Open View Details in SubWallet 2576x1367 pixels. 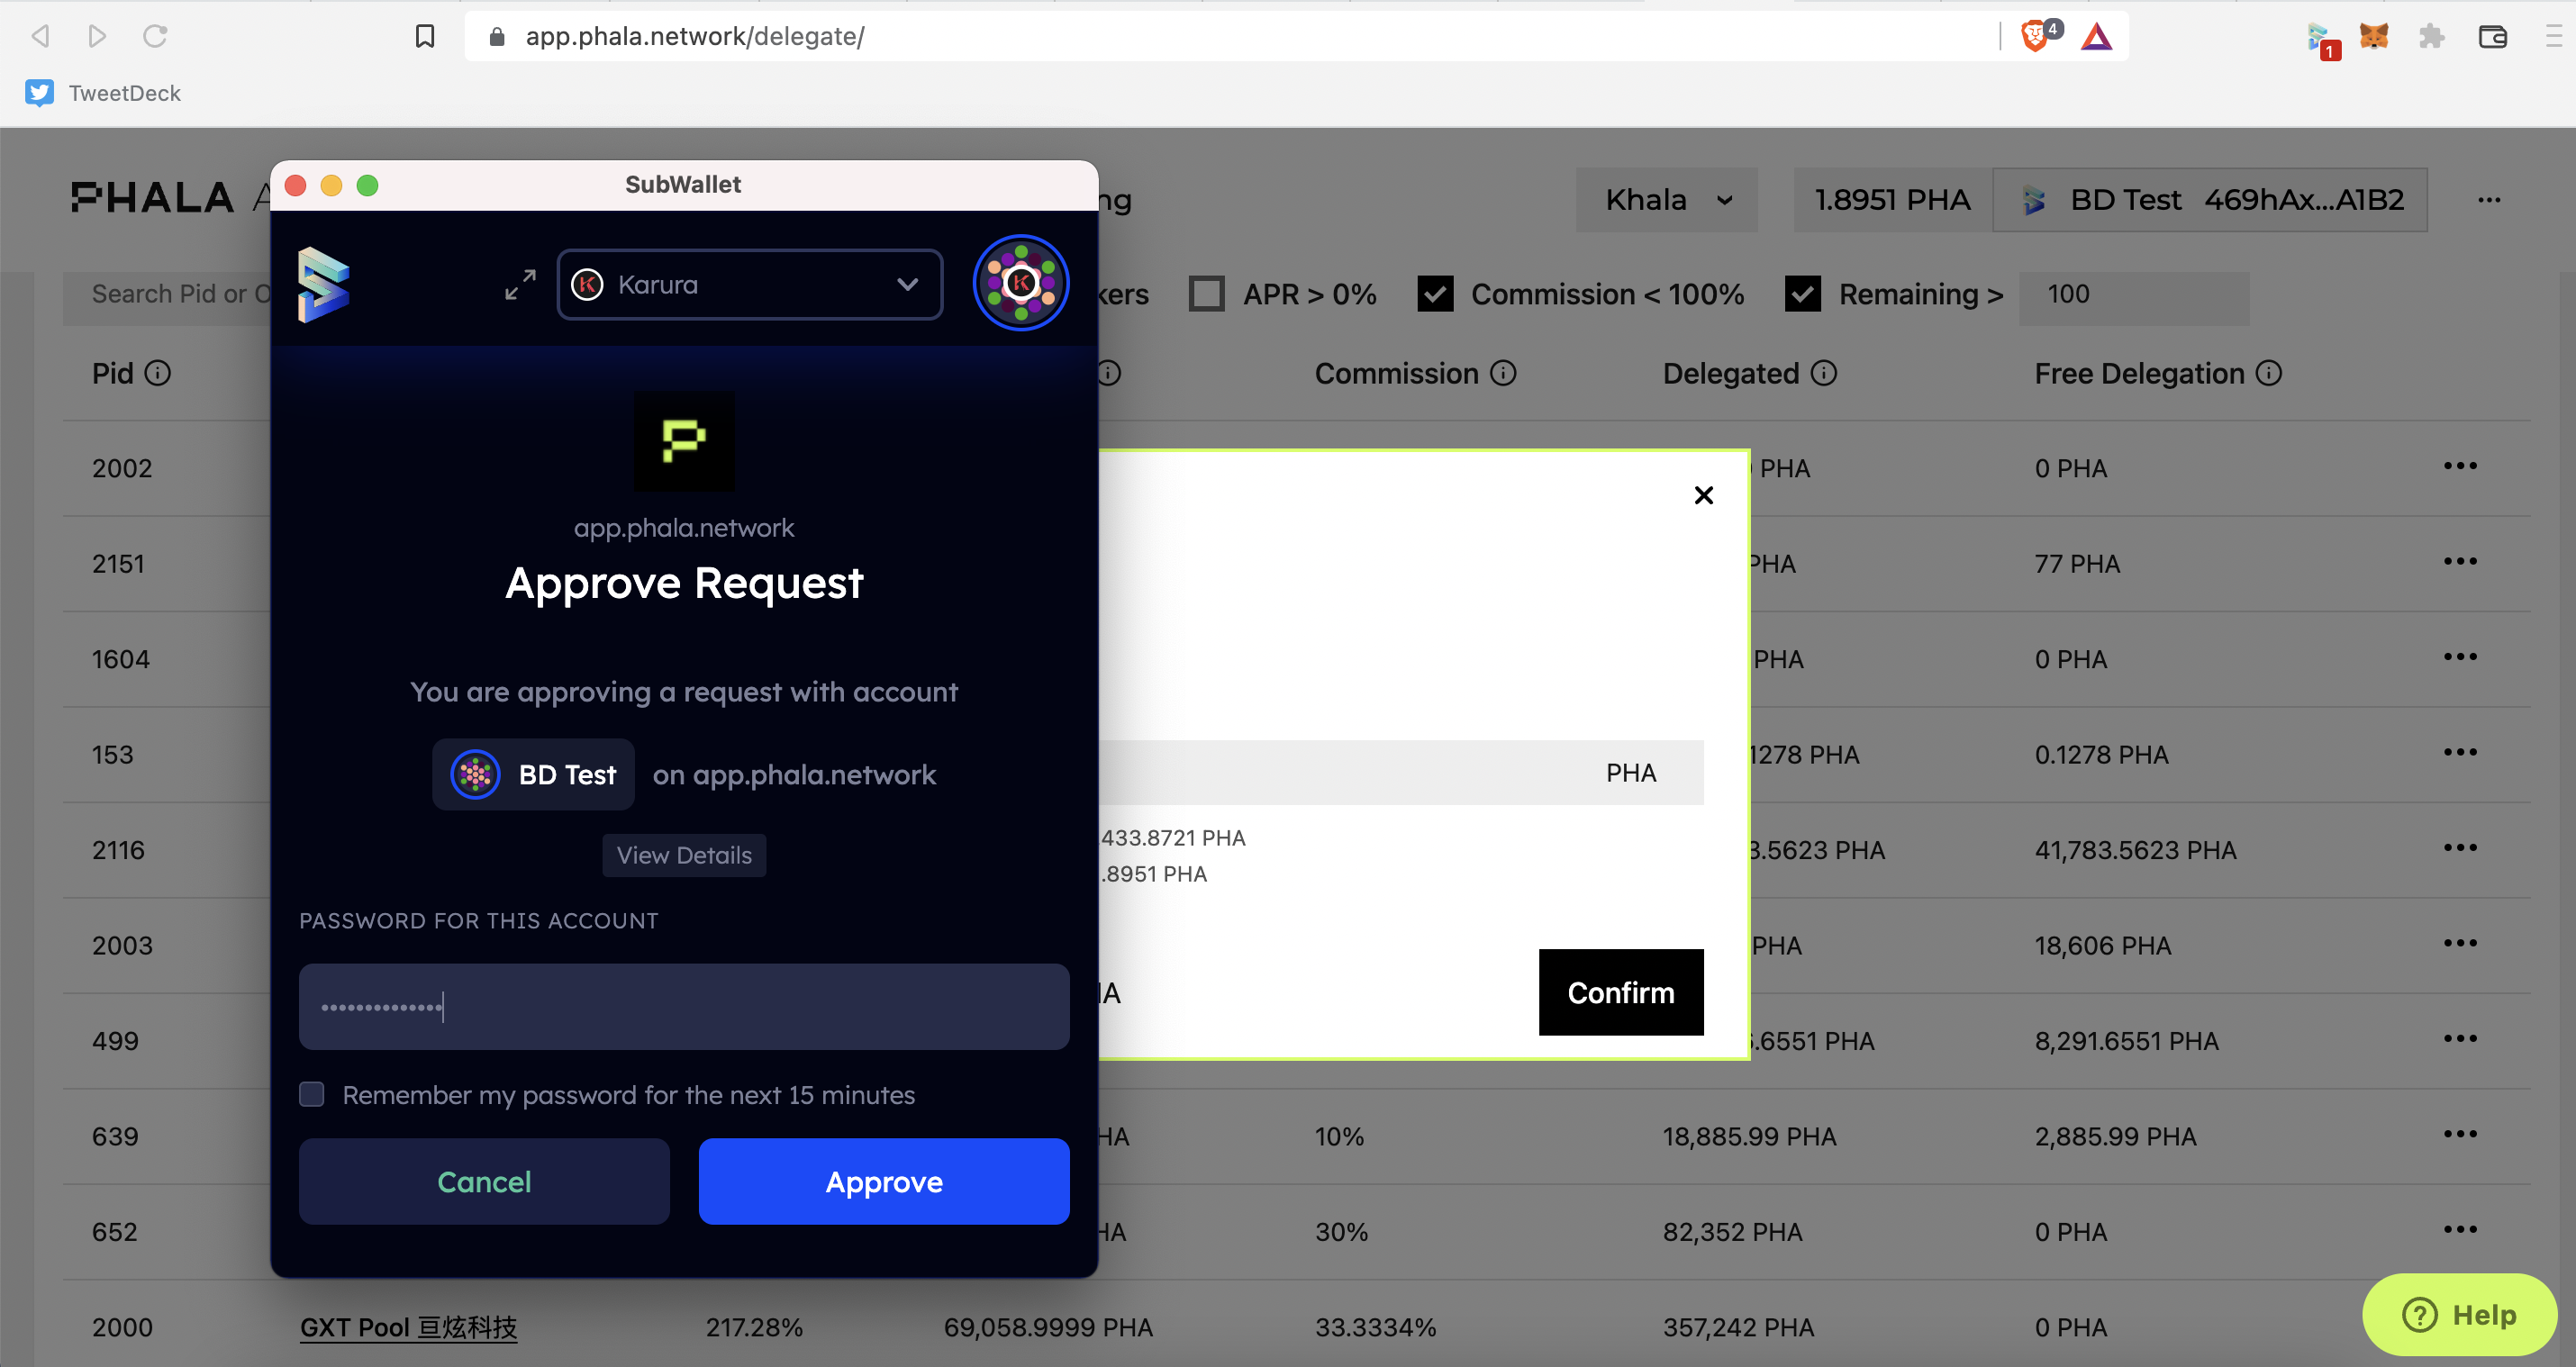pyautogui.click(x=684, y=855)
